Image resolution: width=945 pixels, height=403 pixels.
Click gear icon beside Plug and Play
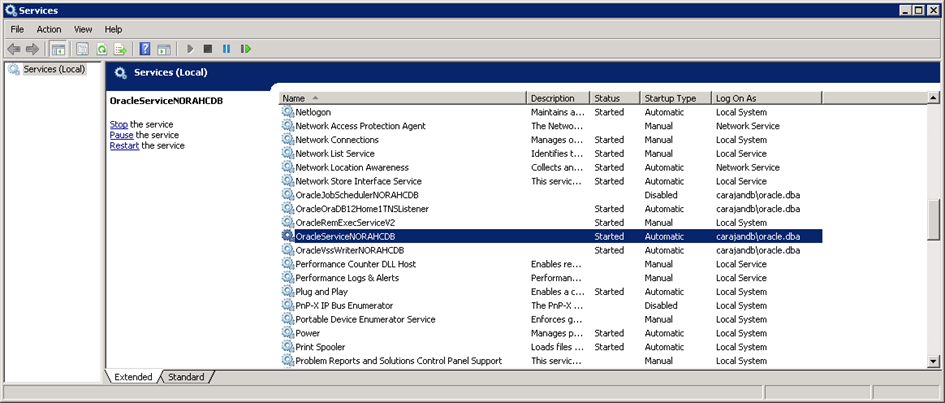click(287, 291)
